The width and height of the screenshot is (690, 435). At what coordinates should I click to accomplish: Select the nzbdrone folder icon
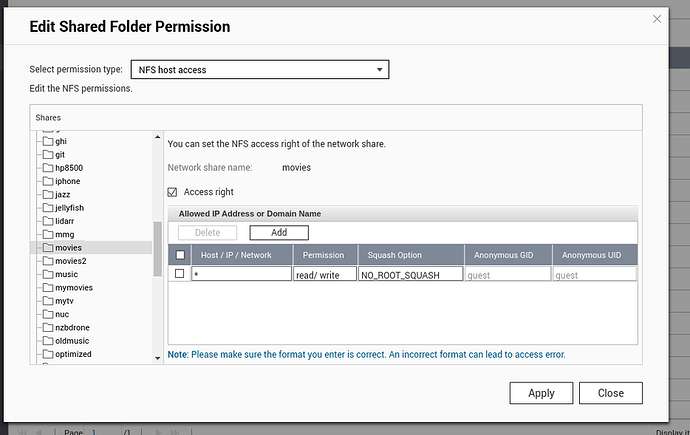pos(47,327)
